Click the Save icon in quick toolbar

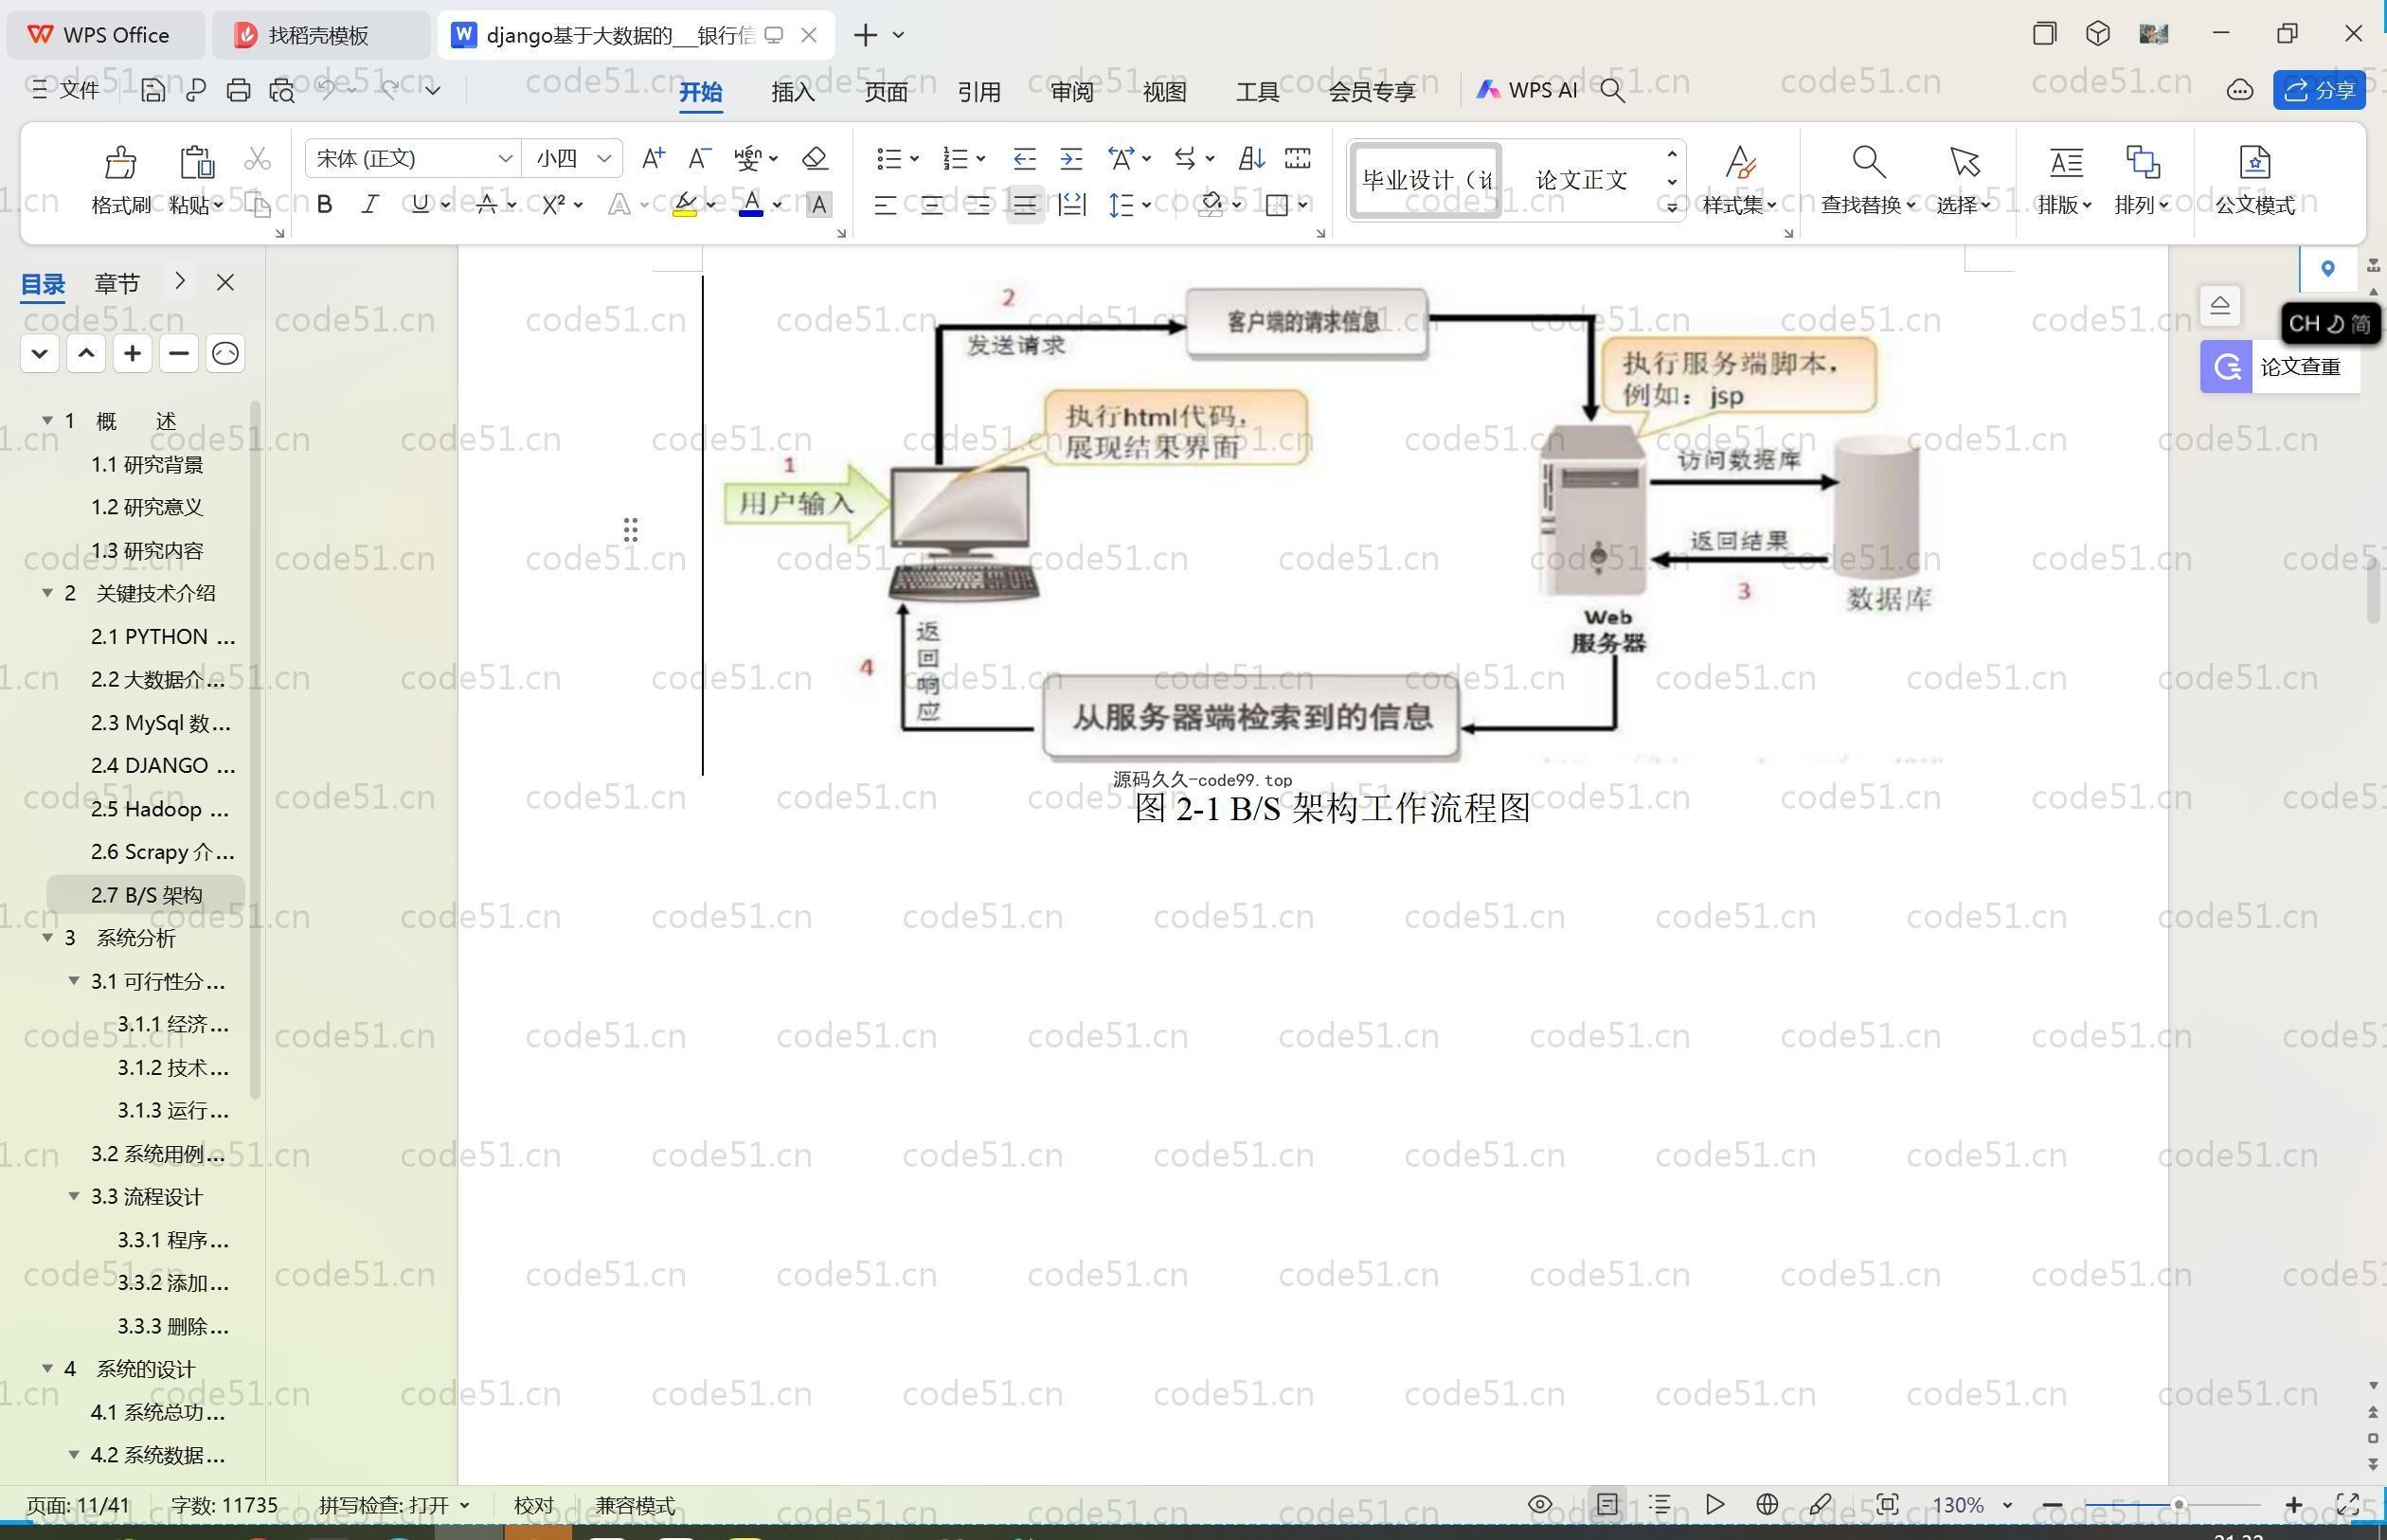pos(153,90)
